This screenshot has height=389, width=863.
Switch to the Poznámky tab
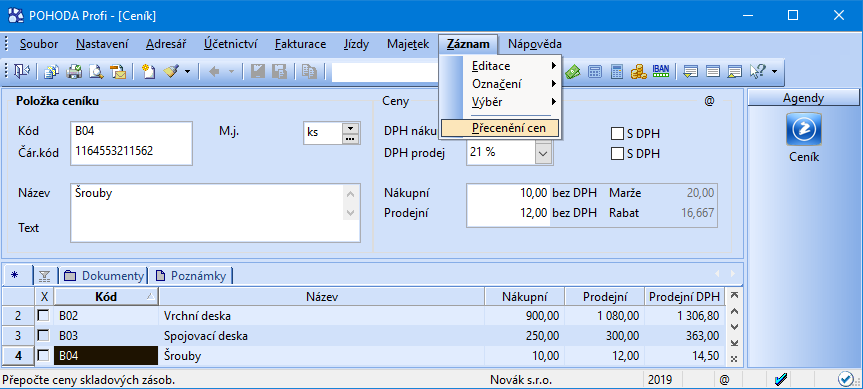(190, 276)
